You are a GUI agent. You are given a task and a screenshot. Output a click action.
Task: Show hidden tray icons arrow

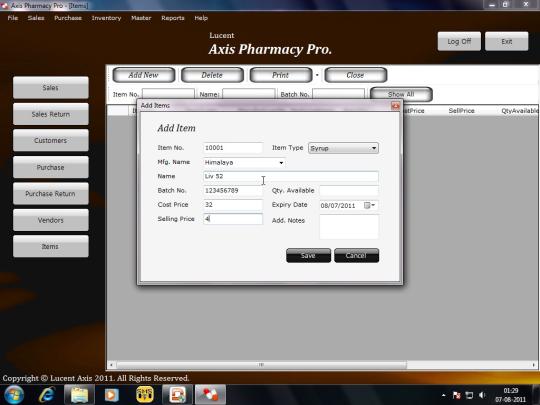(x=444, y=395)
